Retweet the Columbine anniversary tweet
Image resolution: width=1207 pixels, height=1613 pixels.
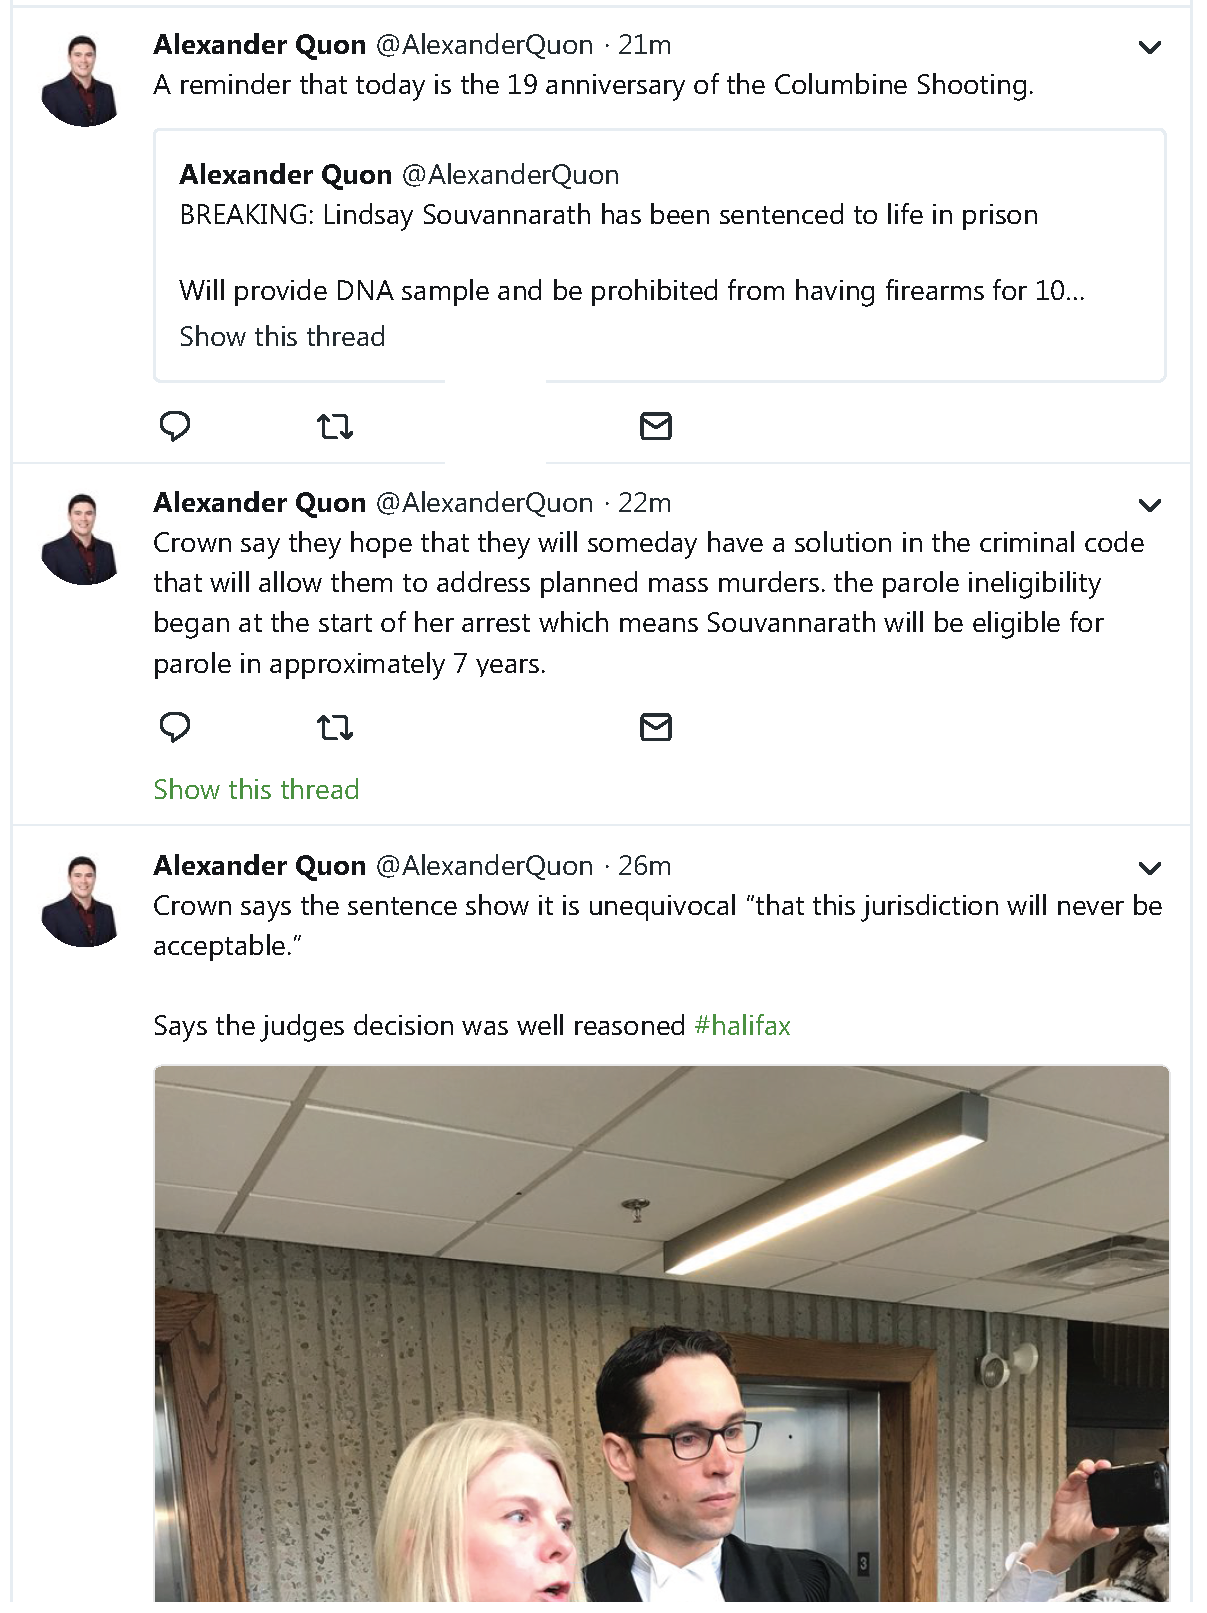[x=335, y=427]
